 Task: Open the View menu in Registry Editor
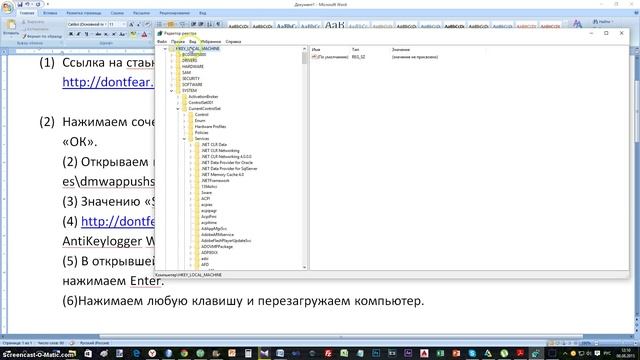[x=193, y=42]
